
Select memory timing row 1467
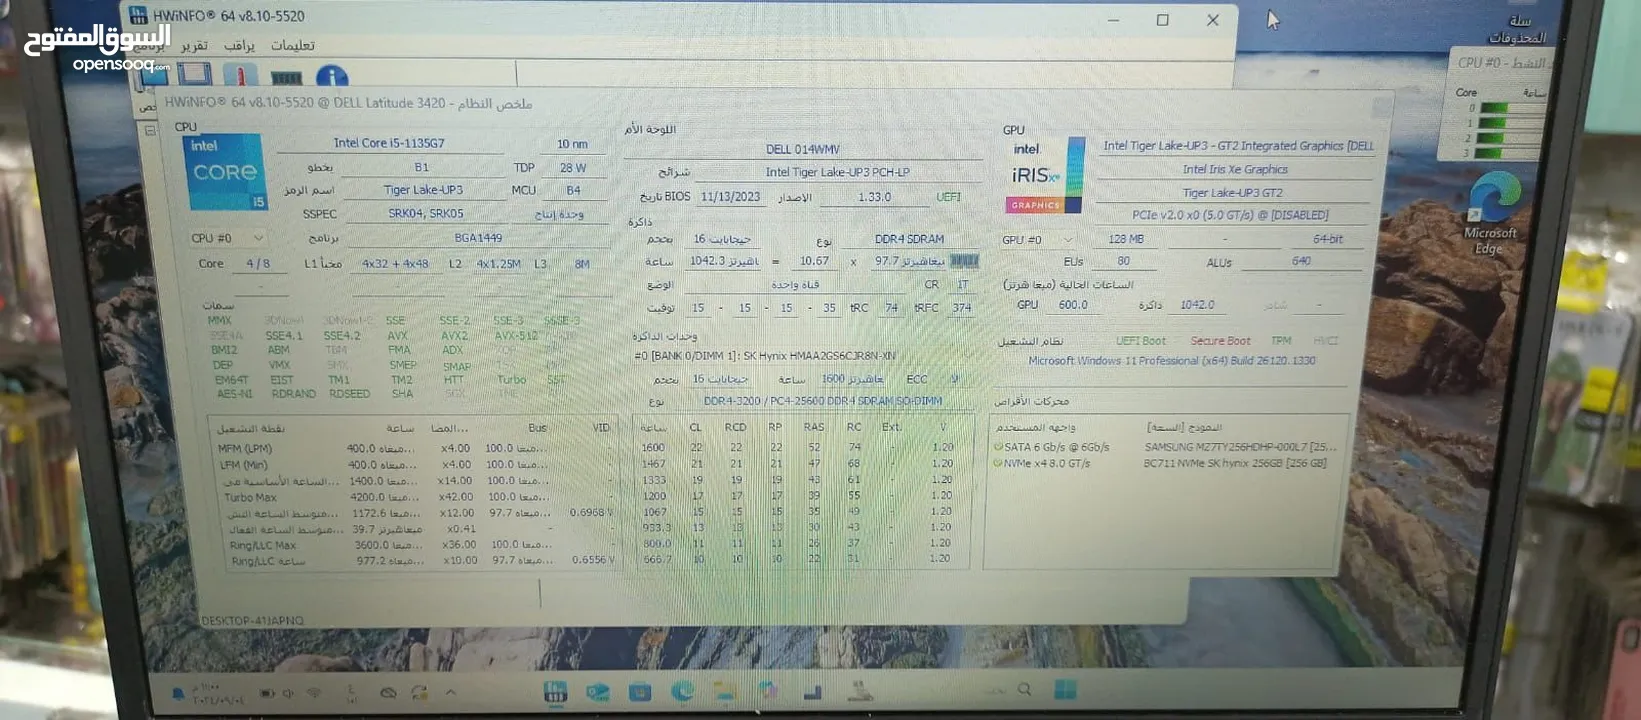[800, 463]
